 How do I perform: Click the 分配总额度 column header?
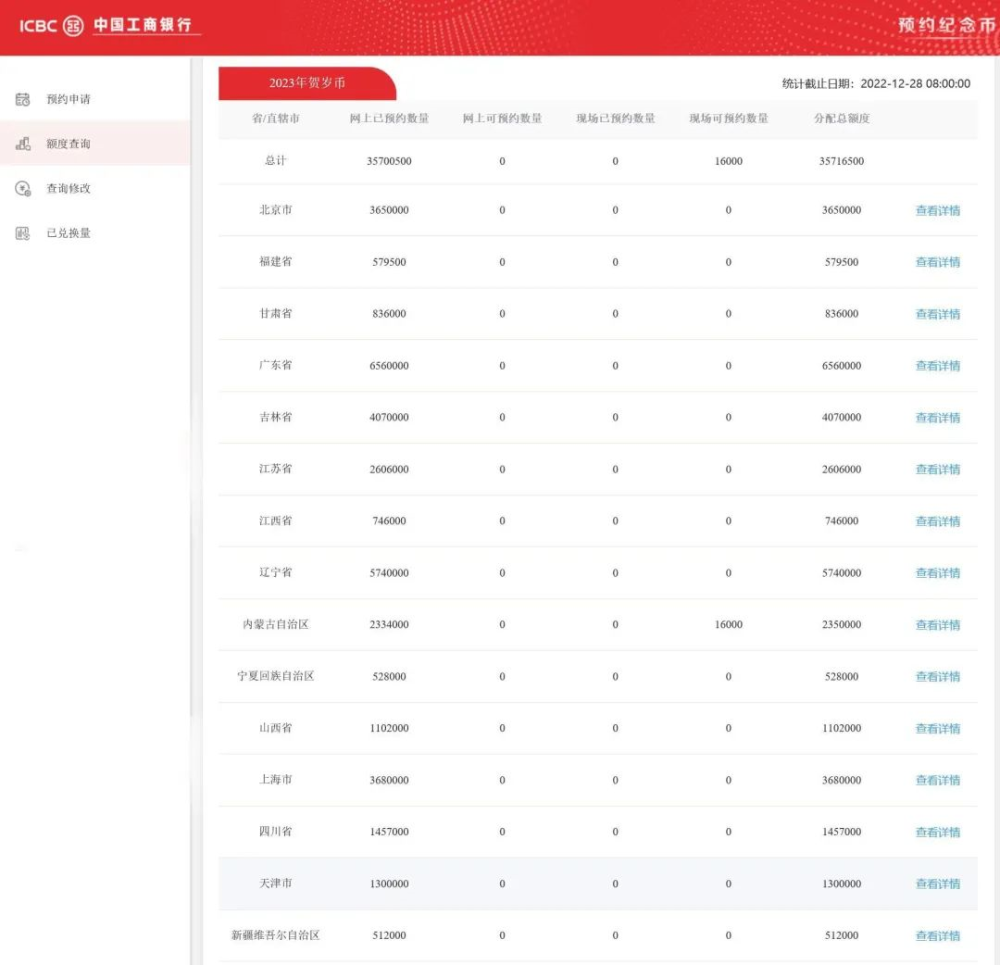pyautogui.click(x=842, y=118)
